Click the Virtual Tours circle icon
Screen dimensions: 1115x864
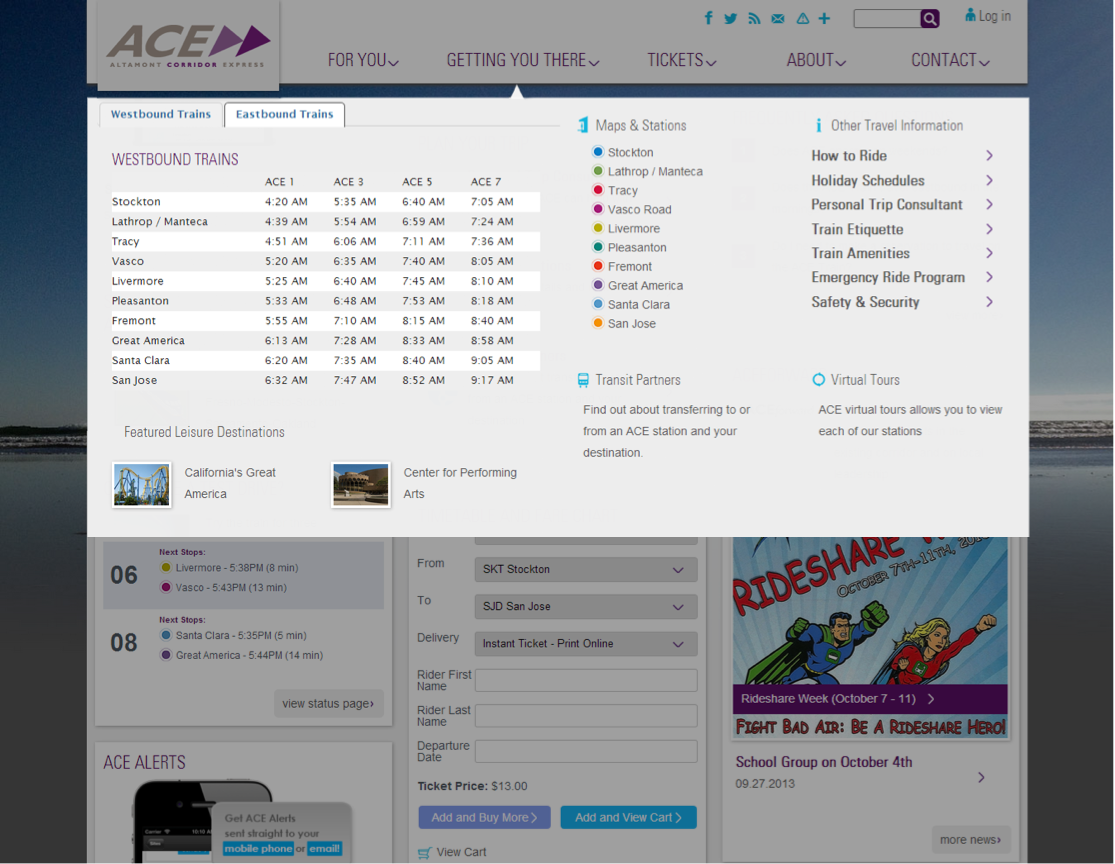pos(818,380)
